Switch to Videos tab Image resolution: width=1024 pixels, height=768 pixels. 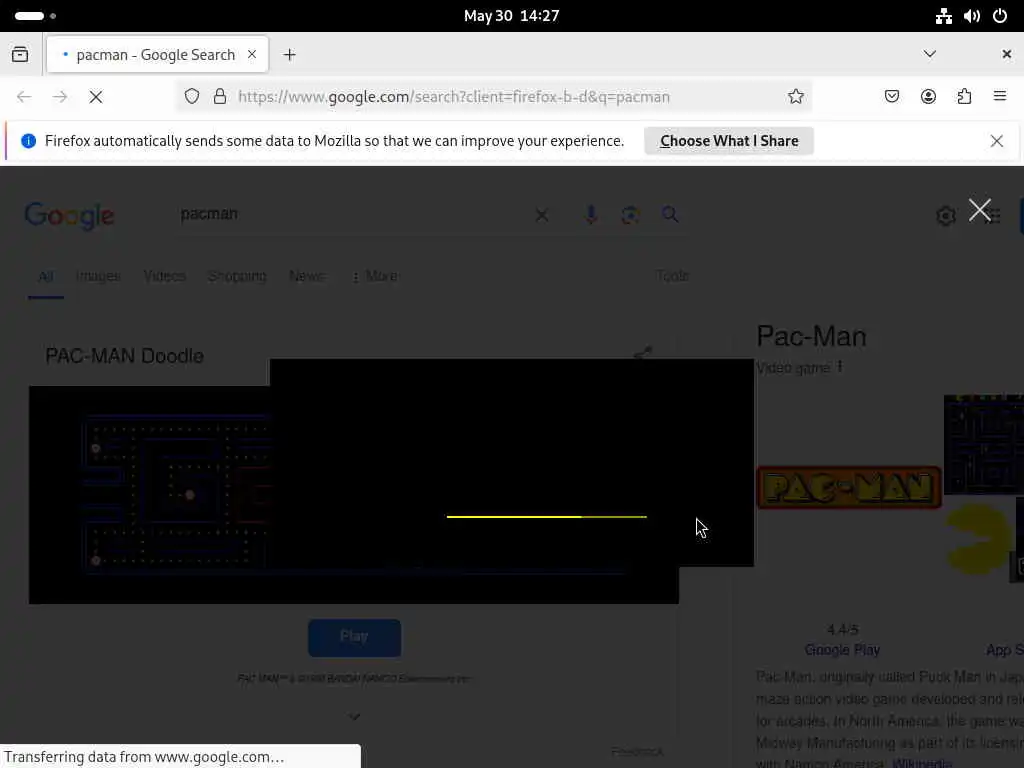(165, 276)
